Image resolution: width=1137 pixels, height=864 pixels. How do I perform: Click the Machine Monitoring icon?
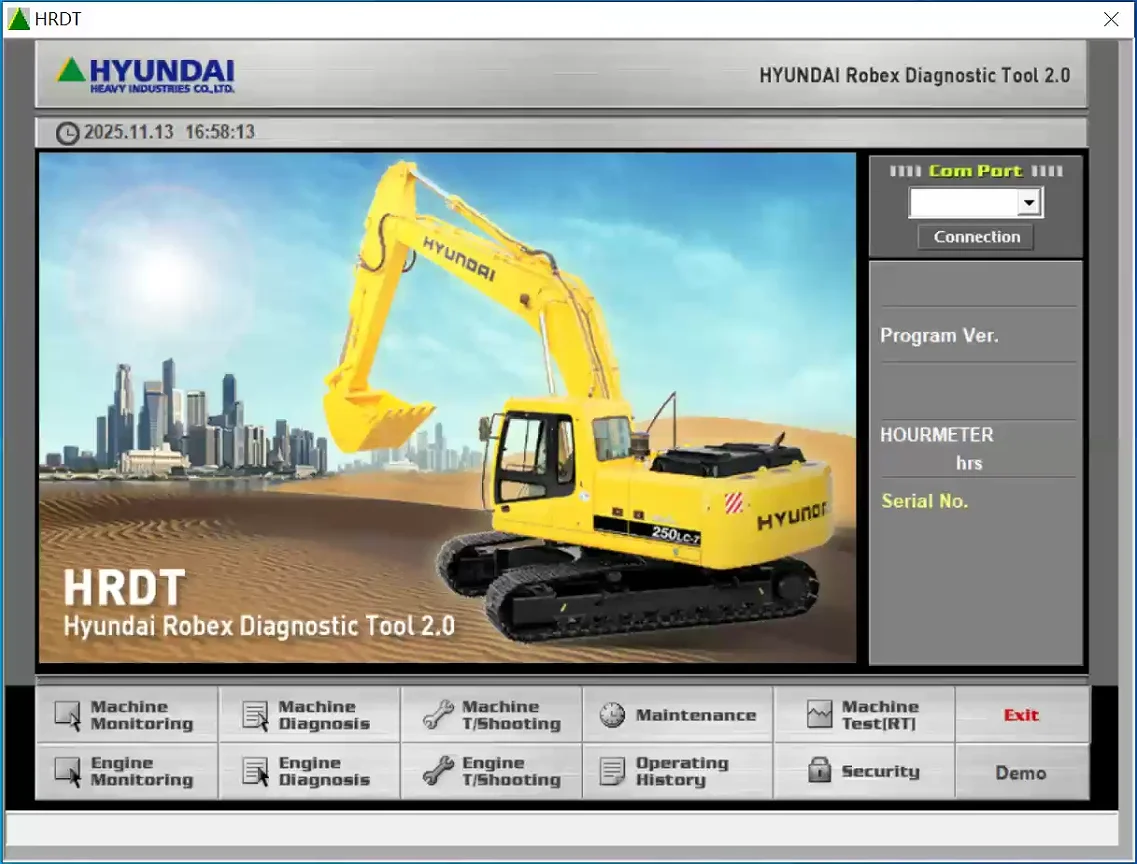pyautogui.click(x=68, y=715)
